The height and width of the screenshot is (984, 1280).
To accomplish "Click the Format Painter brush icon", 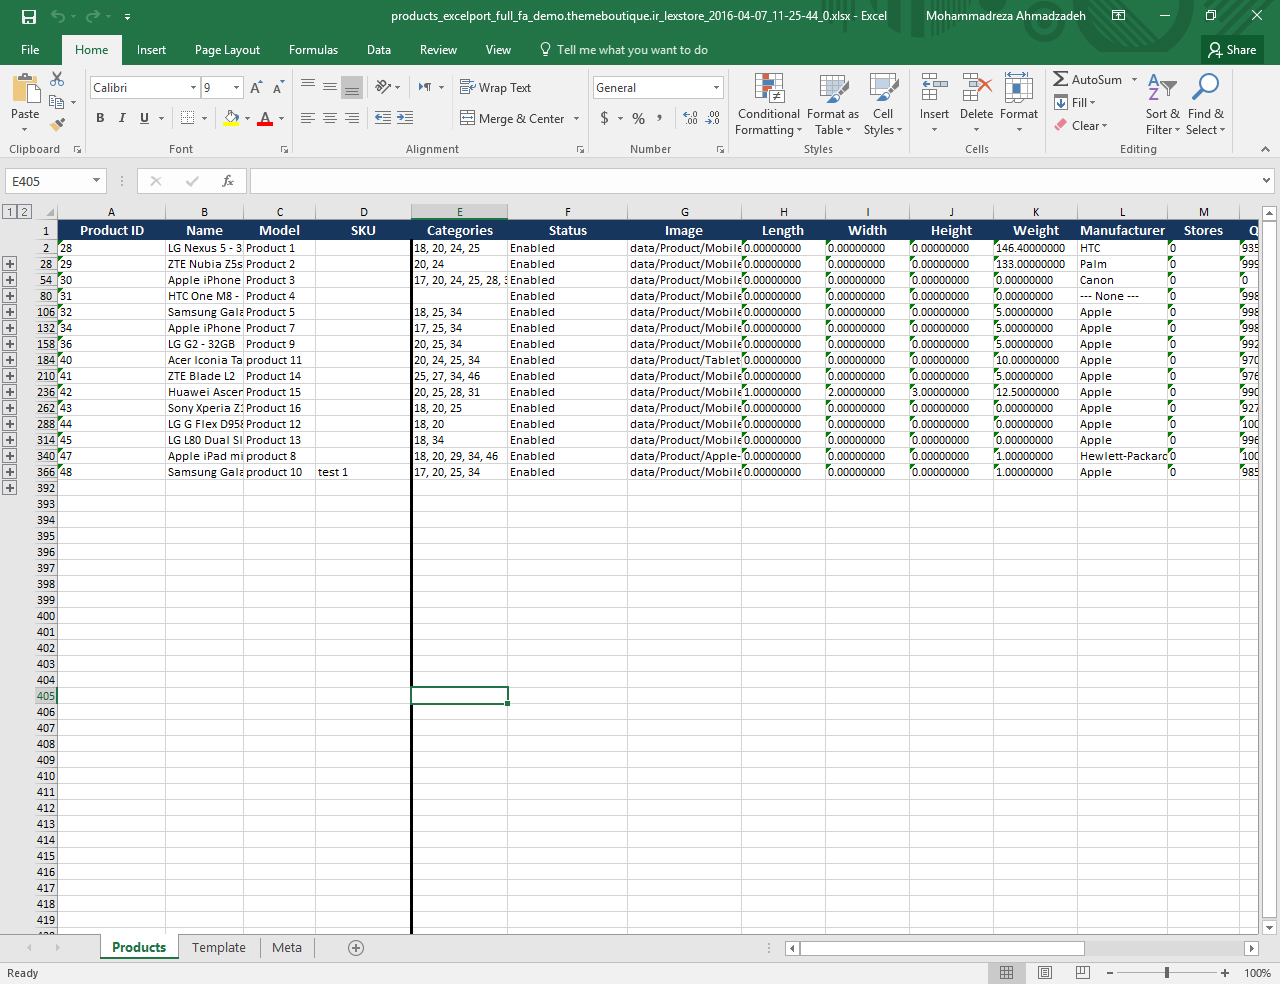I will point(57,124).
